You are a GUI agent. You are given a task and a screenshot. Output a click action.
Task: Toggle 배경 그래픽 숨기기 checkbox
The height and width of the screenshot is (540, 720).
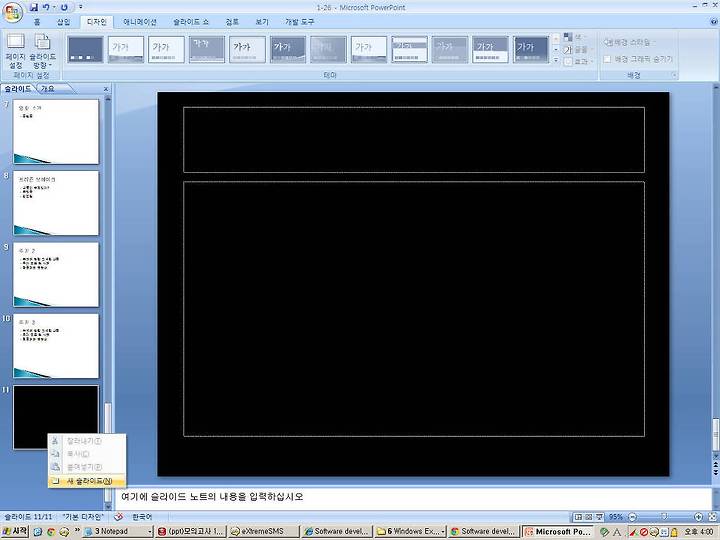coord(607,59)
